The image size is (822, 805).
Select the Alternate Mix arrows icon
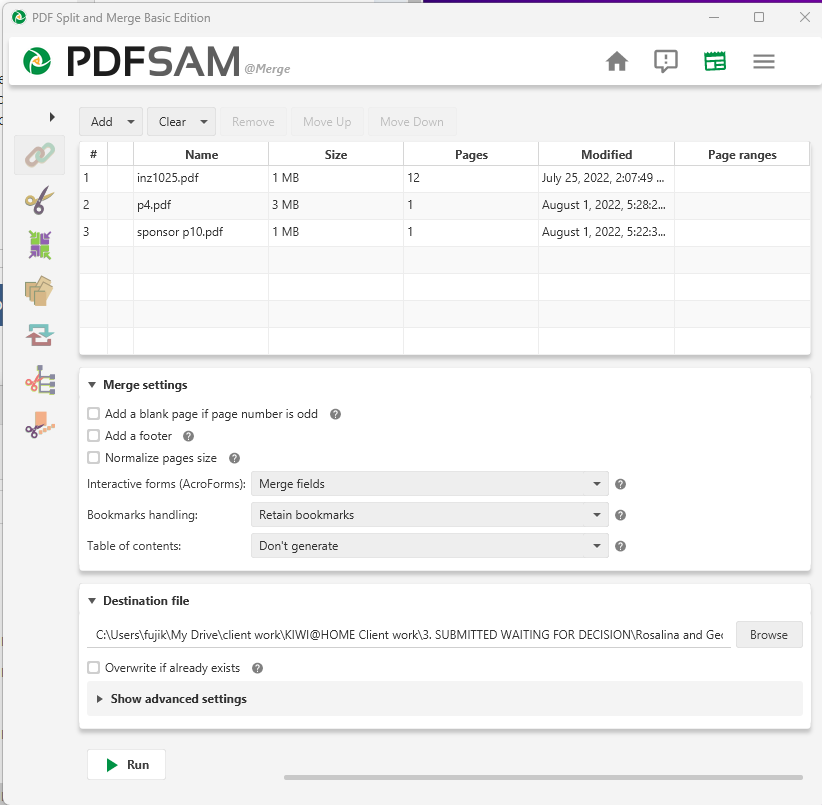click(39, 245)
